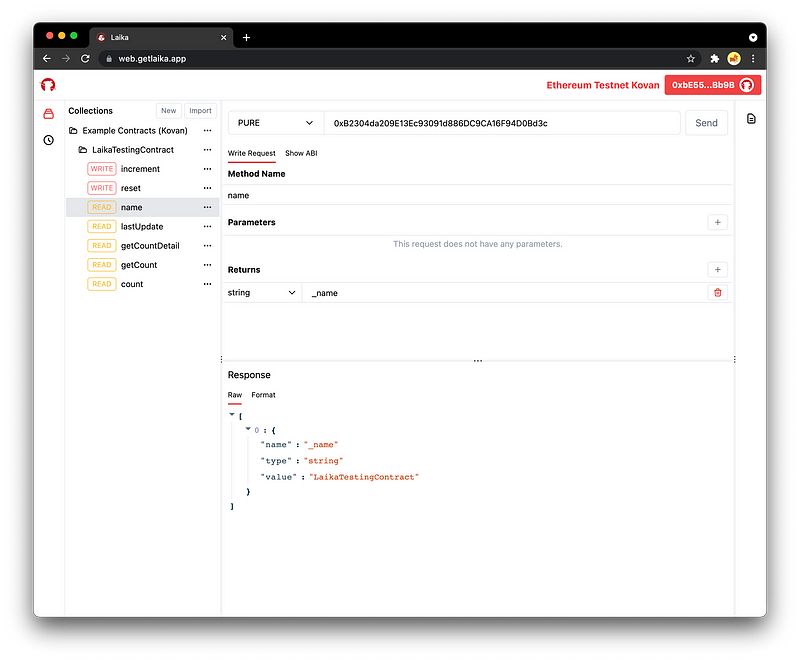Collapse the object 0 response node
Screen dimensions: 800x661
[x=248, y=429]
